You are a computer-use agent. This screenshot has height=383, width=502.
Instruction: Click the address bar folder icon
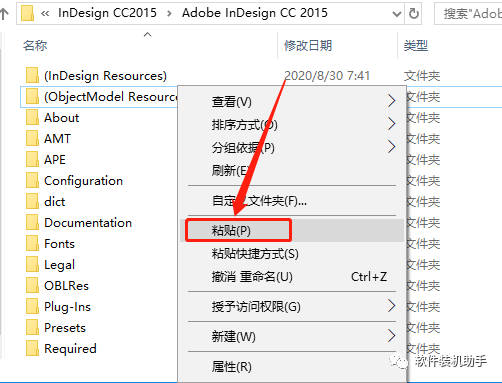pyautogui.click(x=27, y=13)
